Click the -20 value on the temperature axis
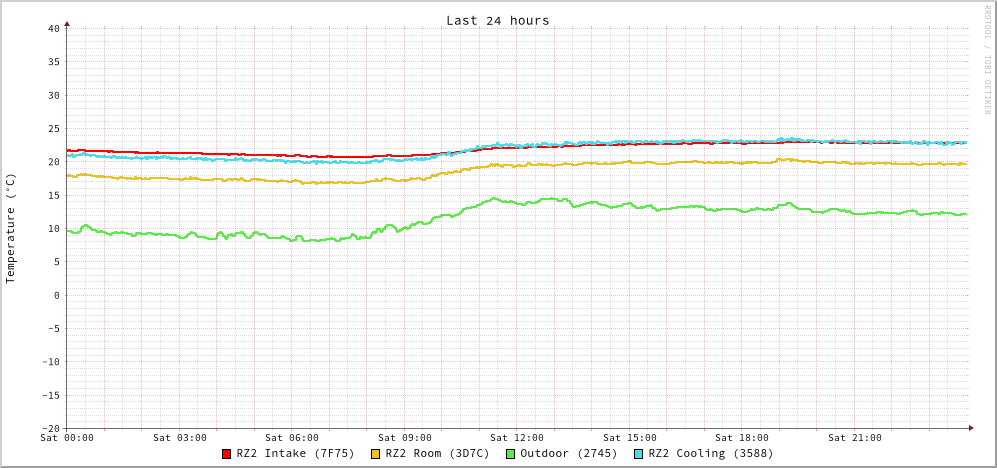Screen dimensions: 997x468 (x=50, y=428)
